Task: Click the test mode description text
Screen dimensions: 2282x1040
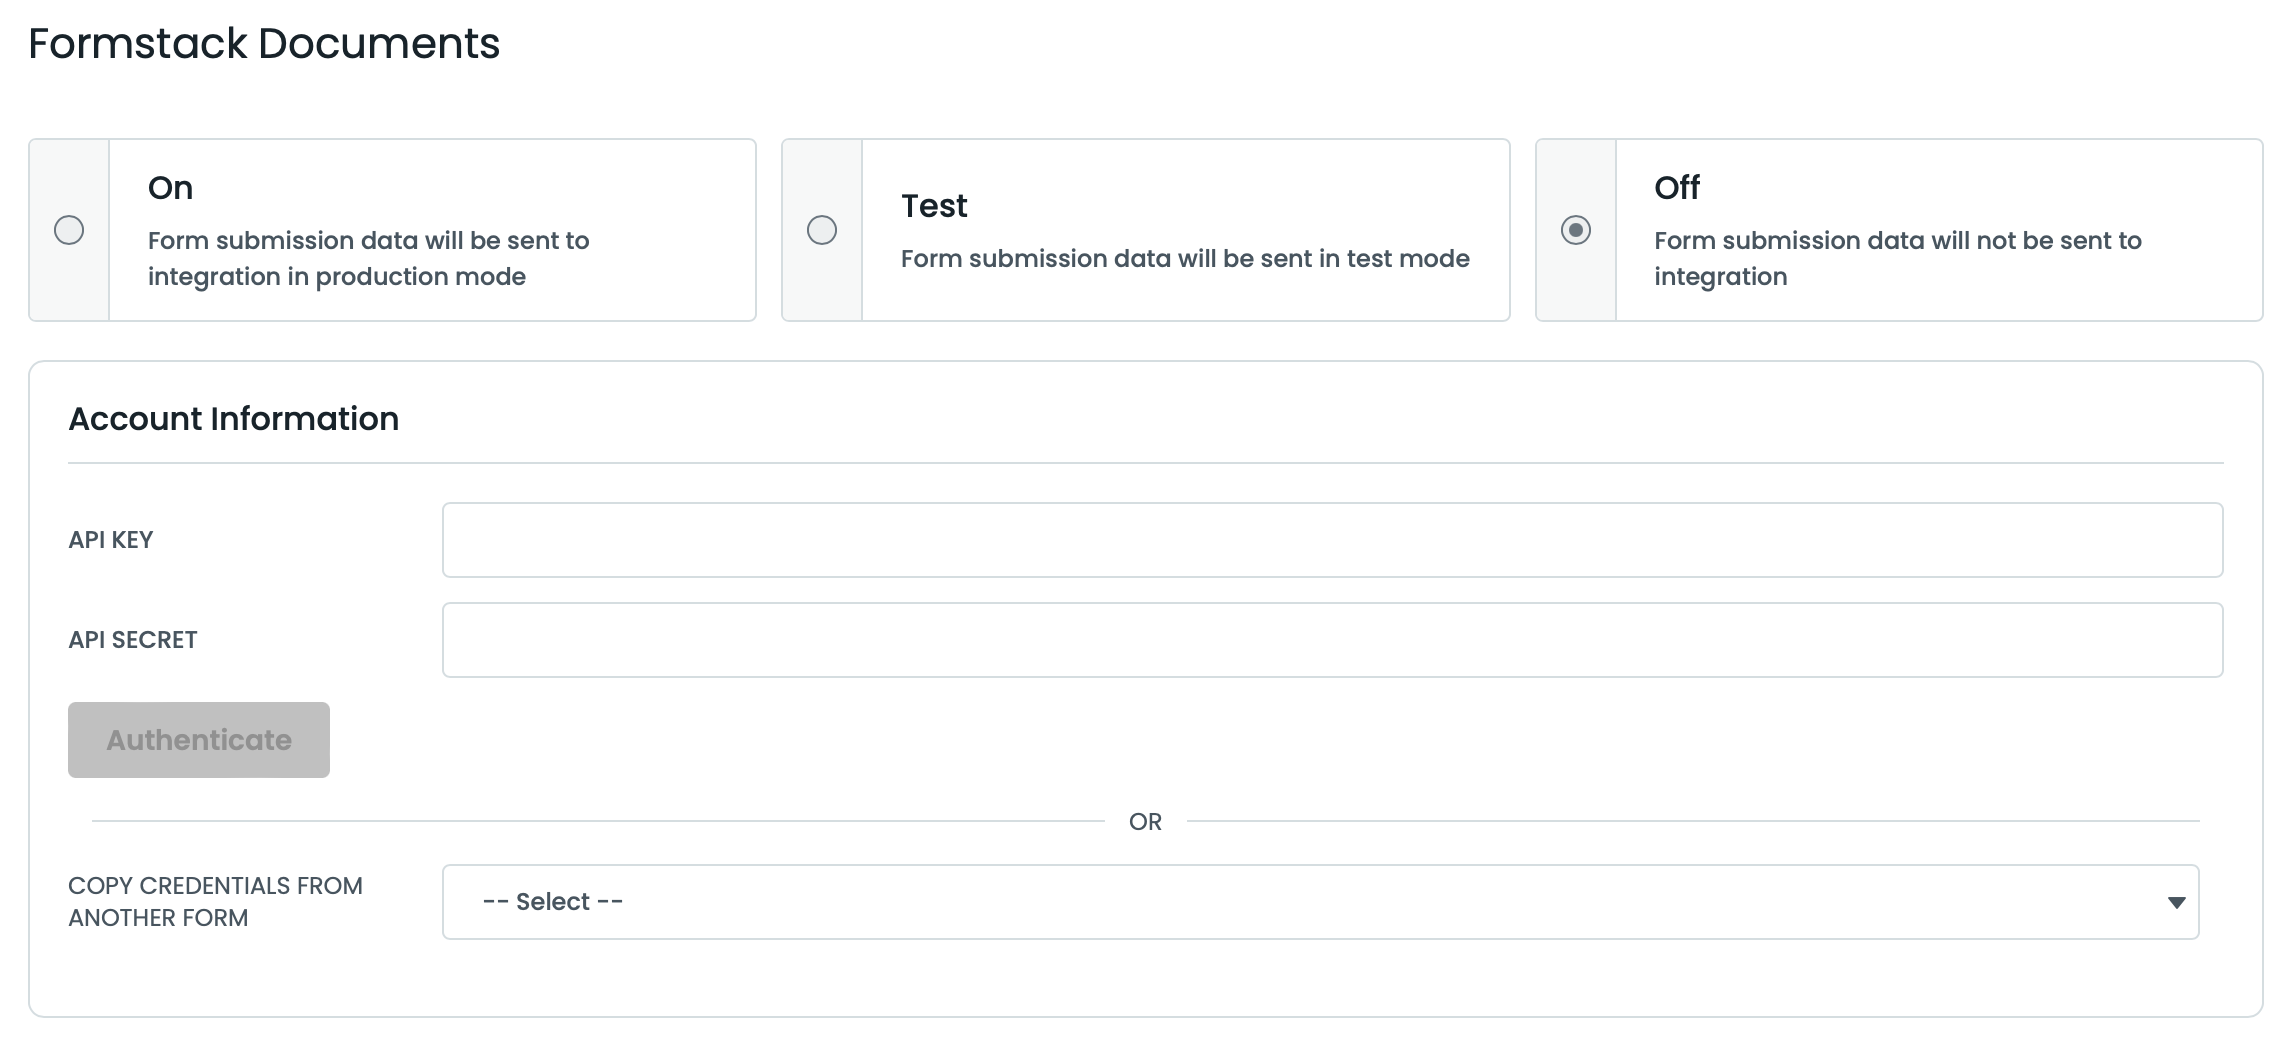Action: (1185, 259)
